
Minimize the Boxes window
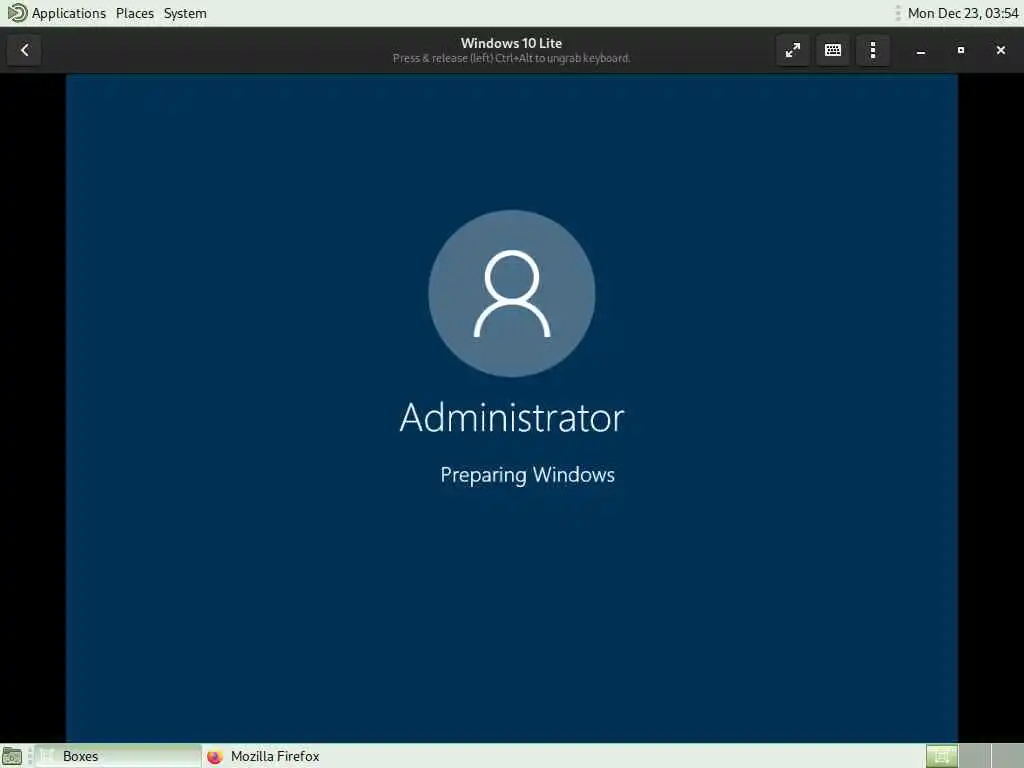coord(921,50)
